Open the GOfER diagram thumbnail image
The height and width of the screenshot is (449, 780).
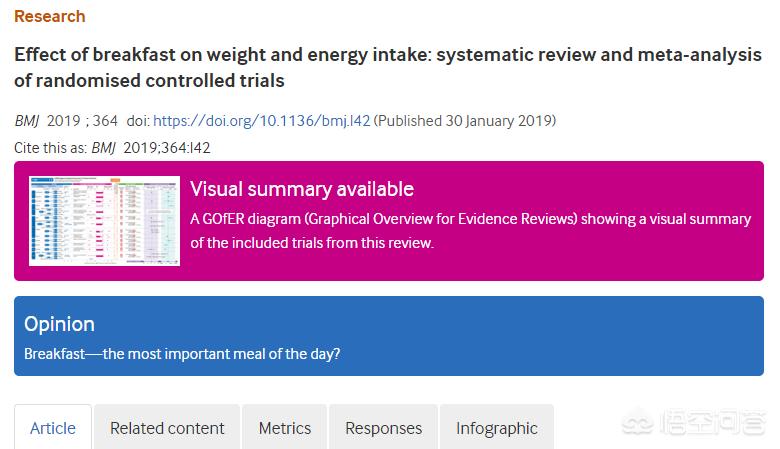point(104,221)
